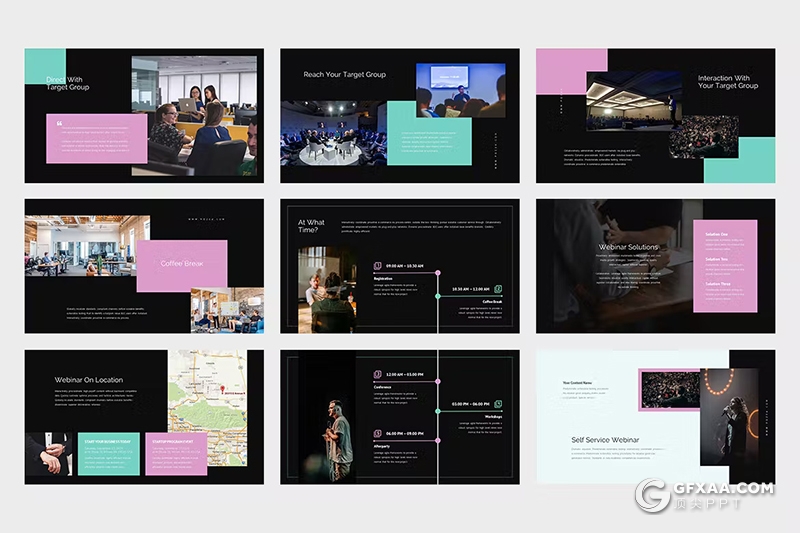Click the Afterparty icon at 06:00 PM
The width and height of the screenshot is (800, 533).
point(377,434)
